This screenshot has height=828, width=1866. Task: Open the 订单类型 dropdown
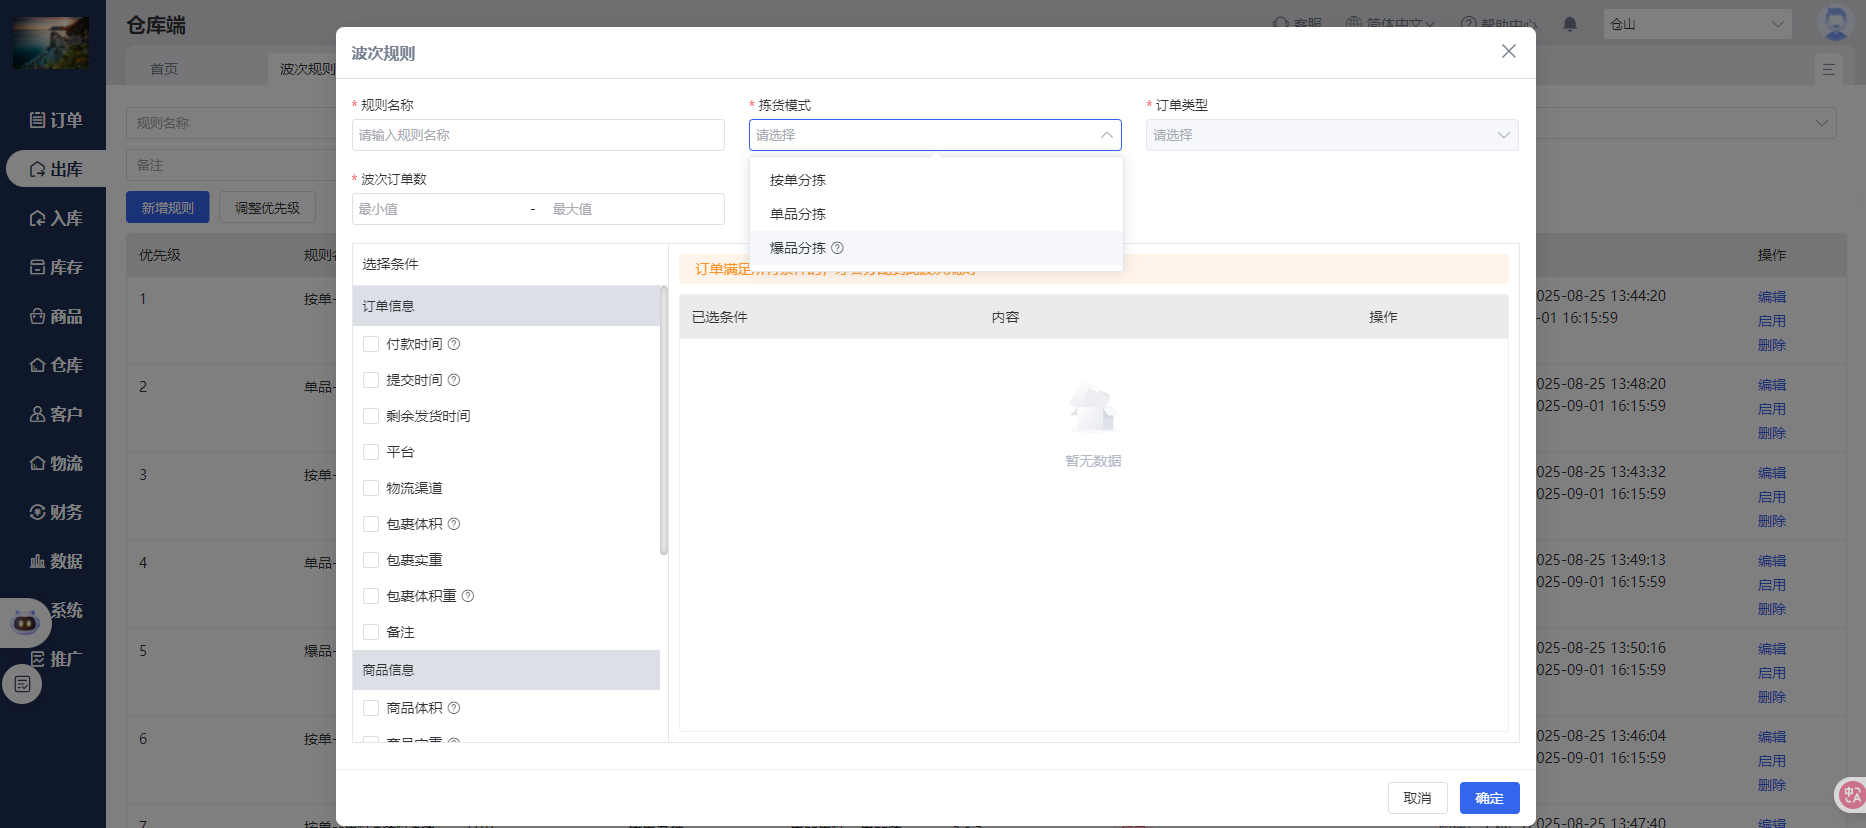(1331, 135)
